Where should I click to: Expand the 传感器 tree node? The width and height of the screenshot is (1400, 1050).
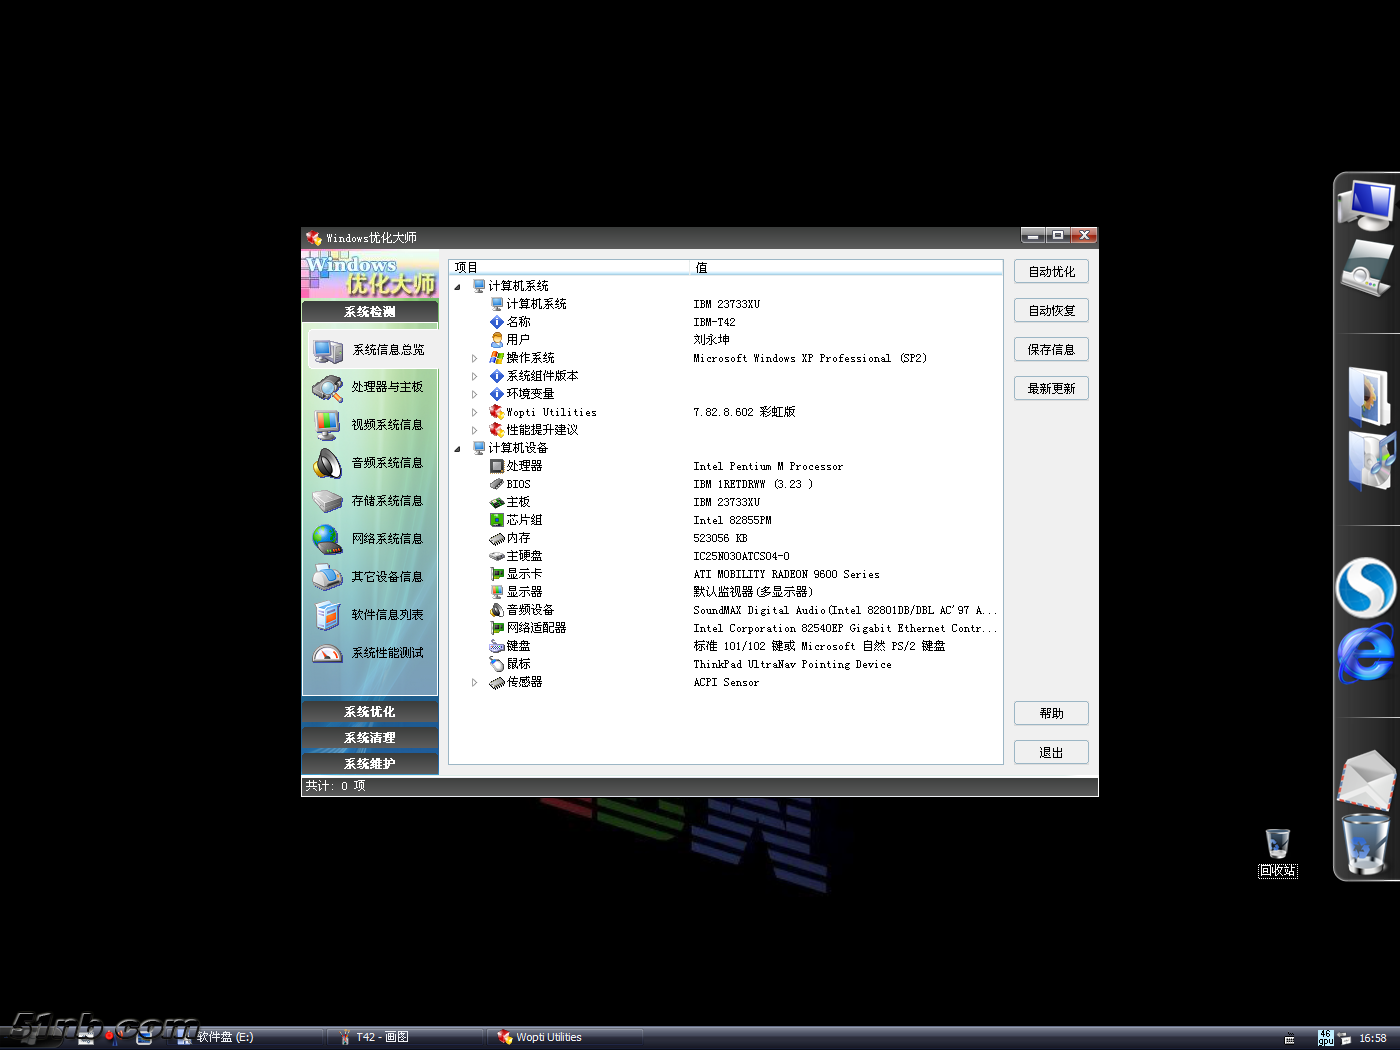coord(475,682)
